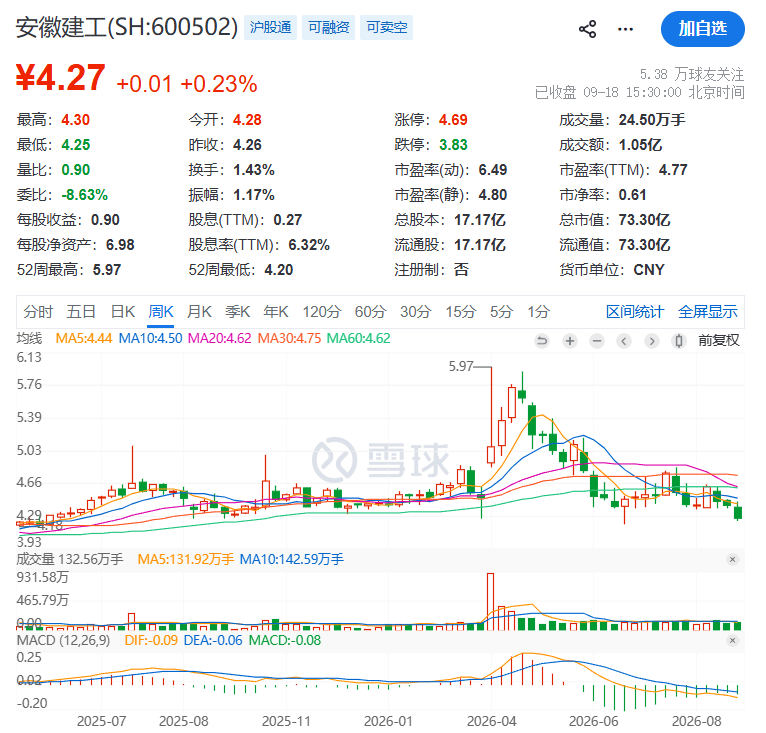This screenshot has width=766, height=733.
Task: Click the 均线 indicator label
Action: click(x=29, y=339)
